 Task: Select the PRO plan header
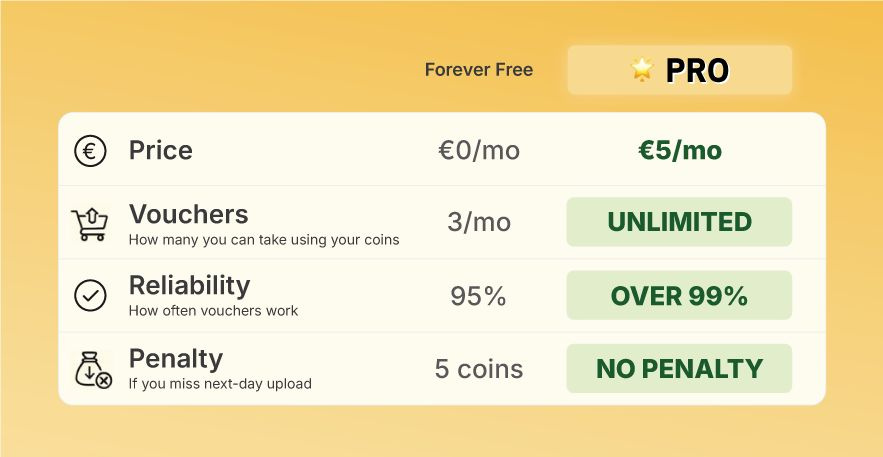tap(680, 70)
